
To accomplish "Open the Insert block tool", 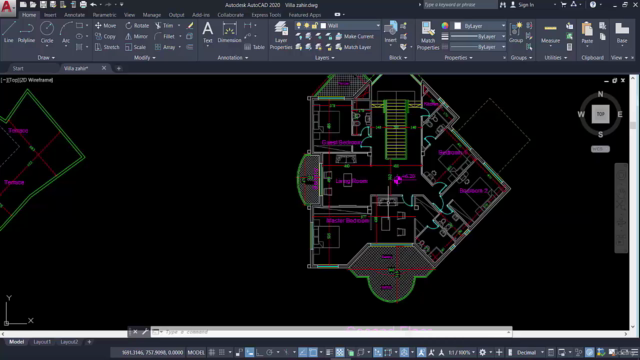I will (391, 32).
